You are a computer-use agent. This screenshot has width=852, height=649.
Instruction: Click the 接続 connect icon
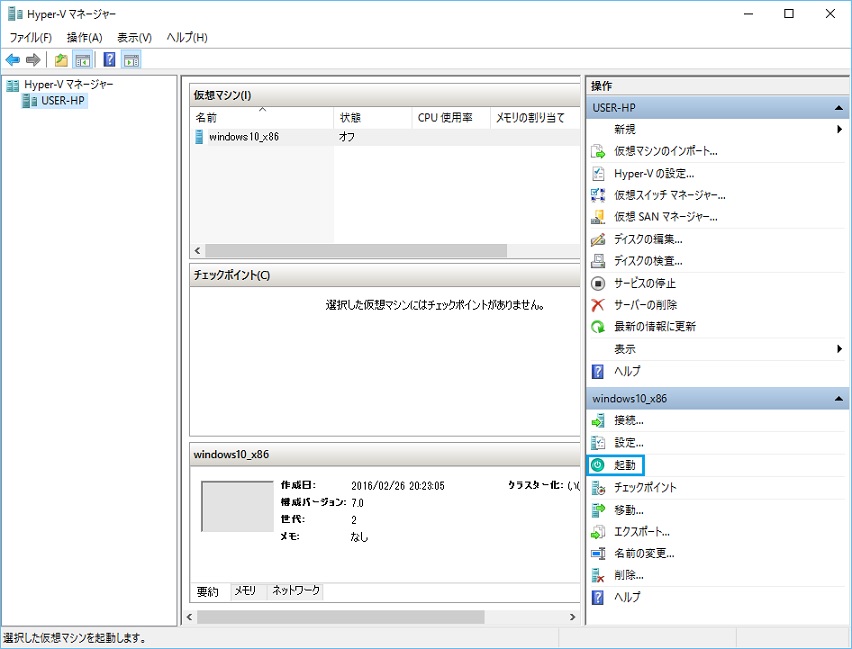click(x=598, y=420)
